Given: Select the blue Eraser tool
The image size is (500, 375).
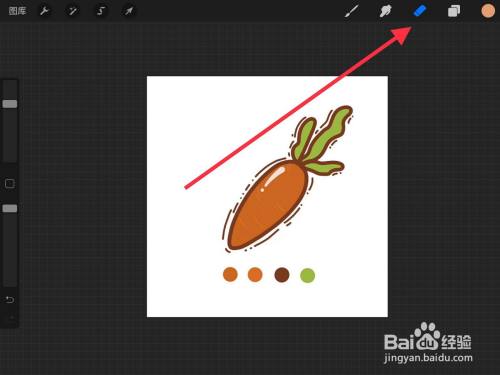Looking at the screenshot, I should pos(420,11).
